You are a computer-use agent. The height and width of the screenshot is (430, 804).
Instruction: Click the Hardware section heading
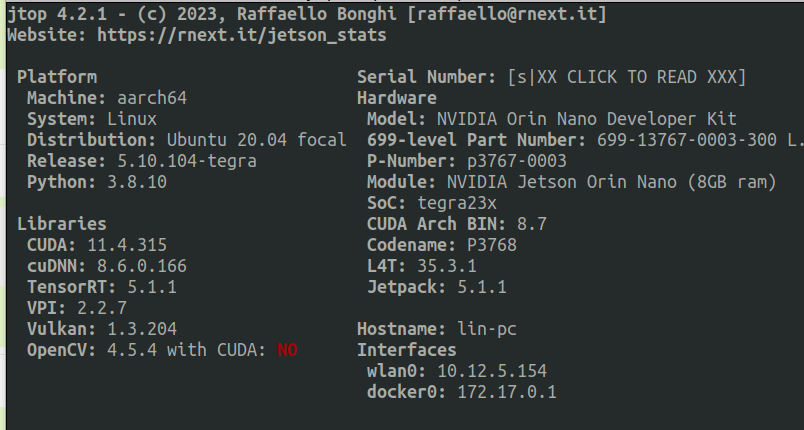396,98
